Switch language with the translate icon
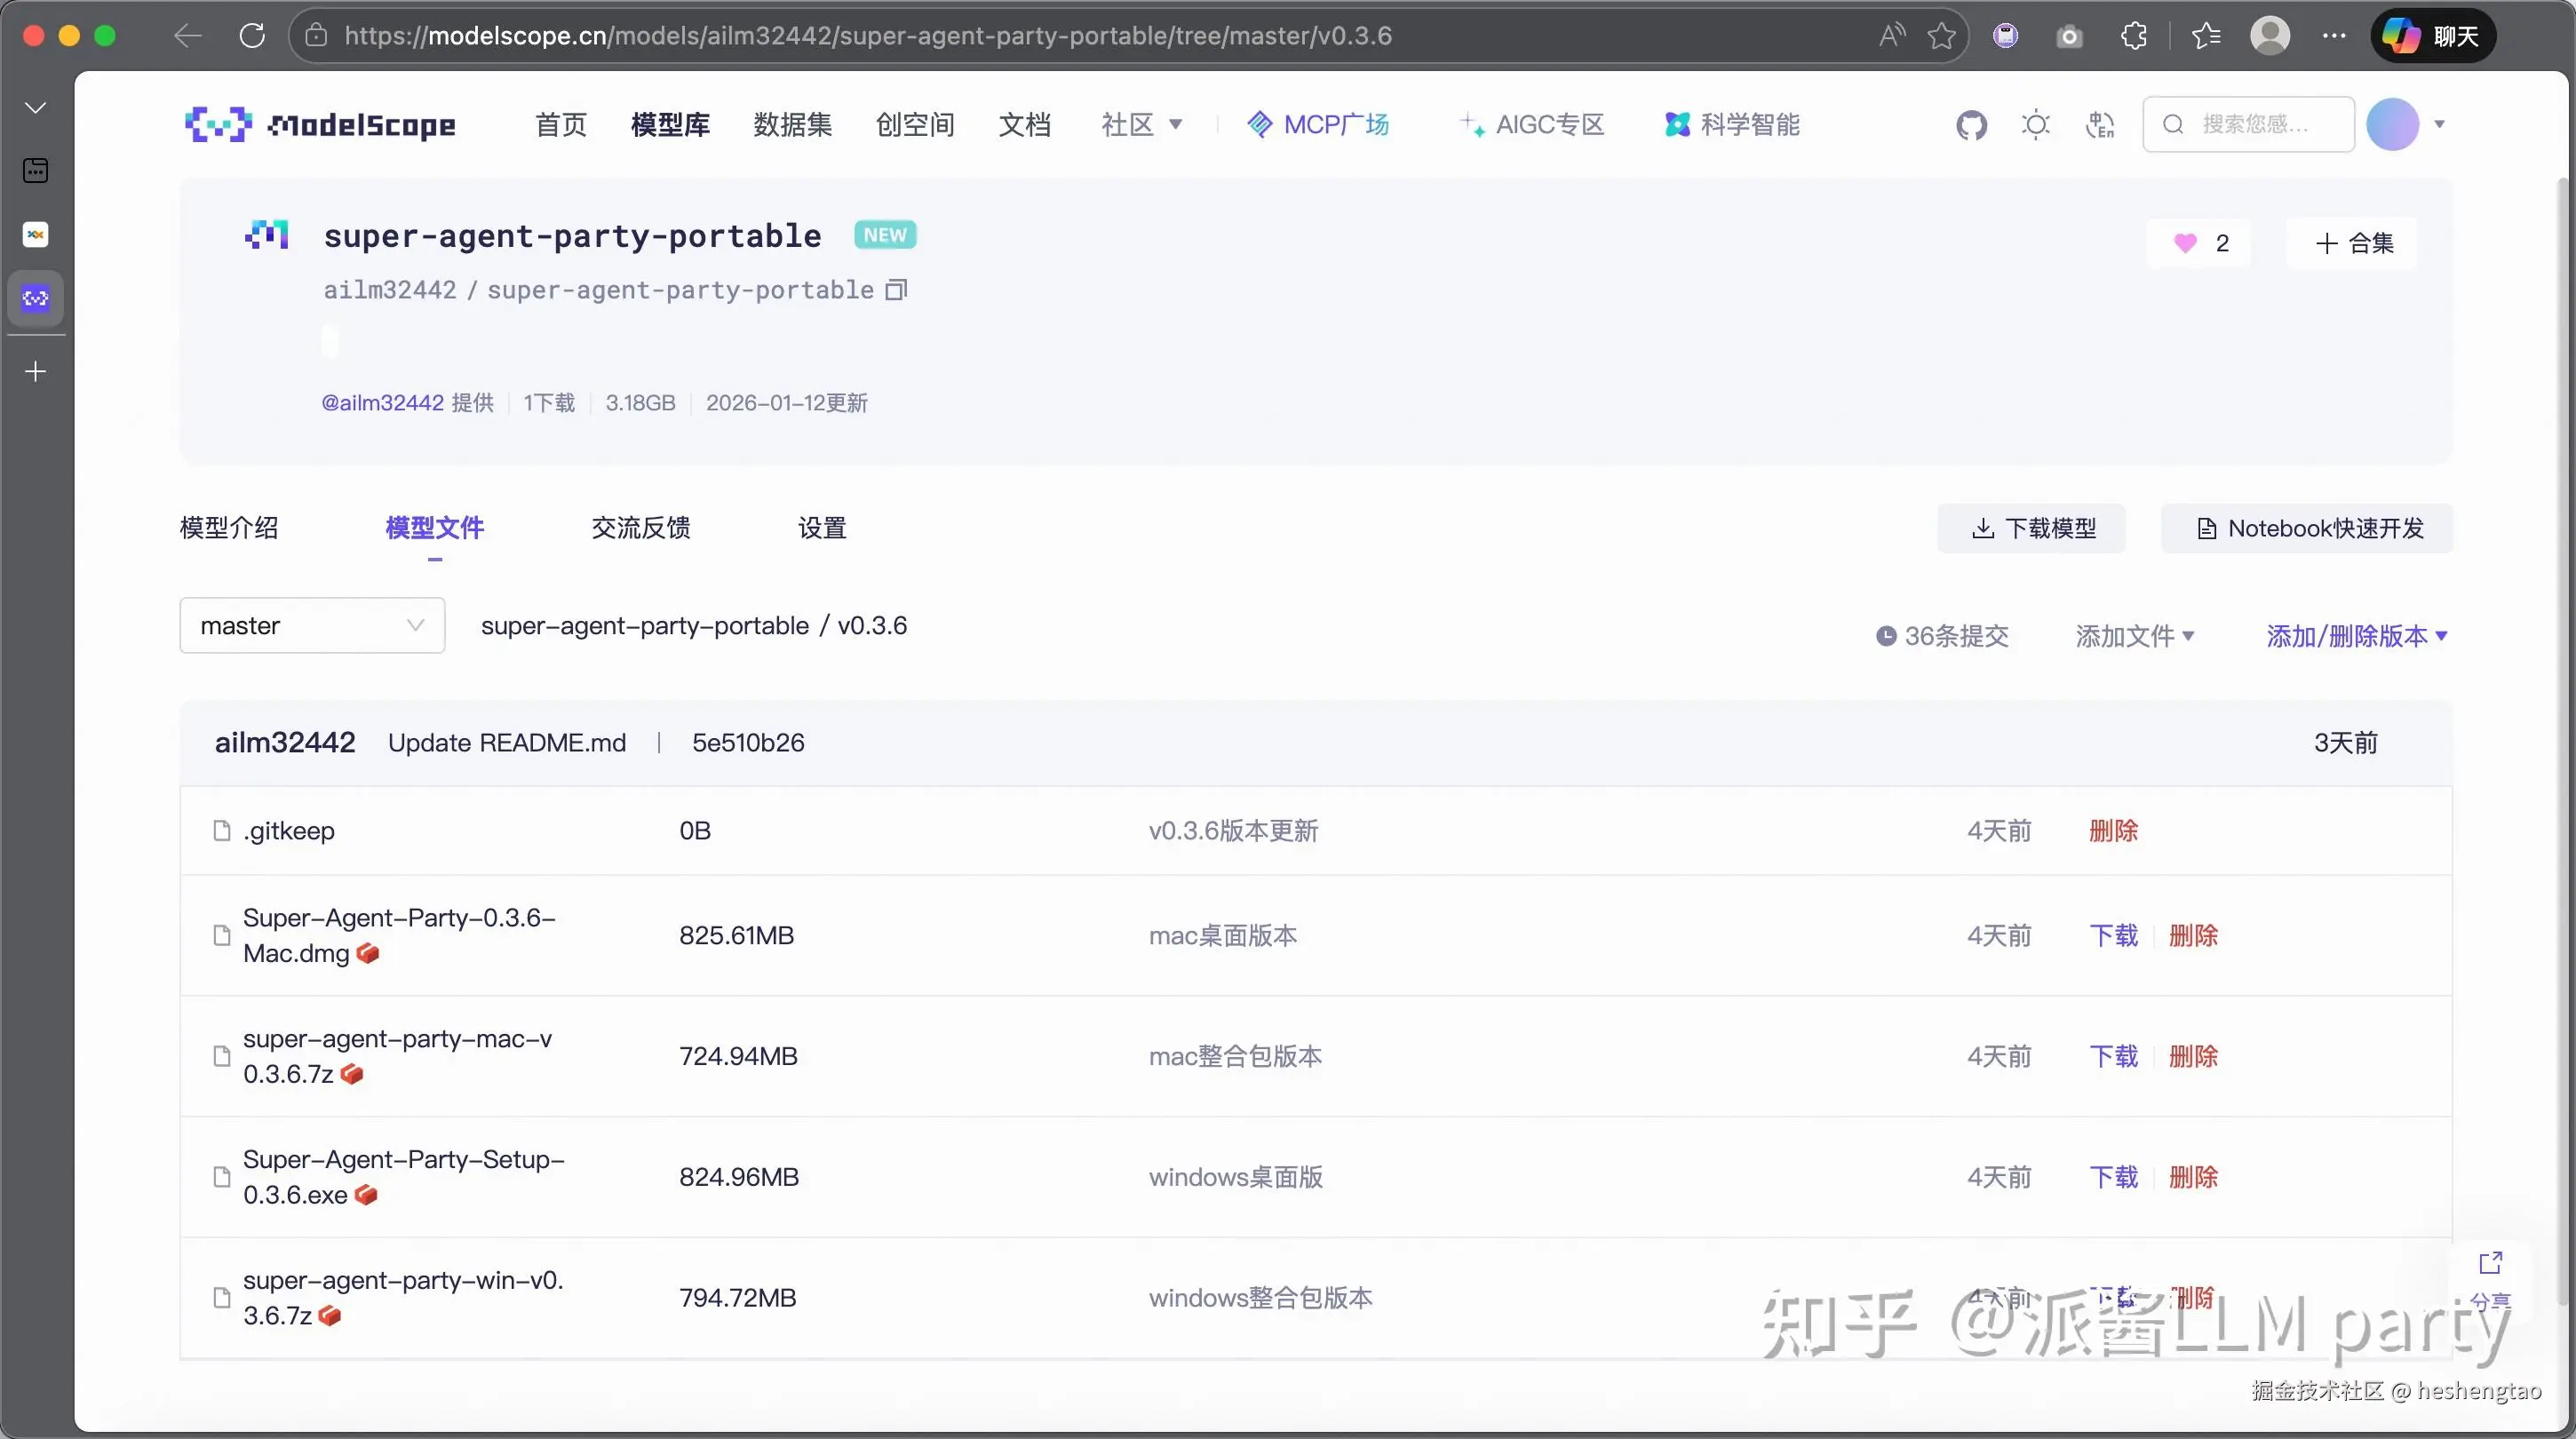2576x1439 pixels. [x=2099, y=125]
